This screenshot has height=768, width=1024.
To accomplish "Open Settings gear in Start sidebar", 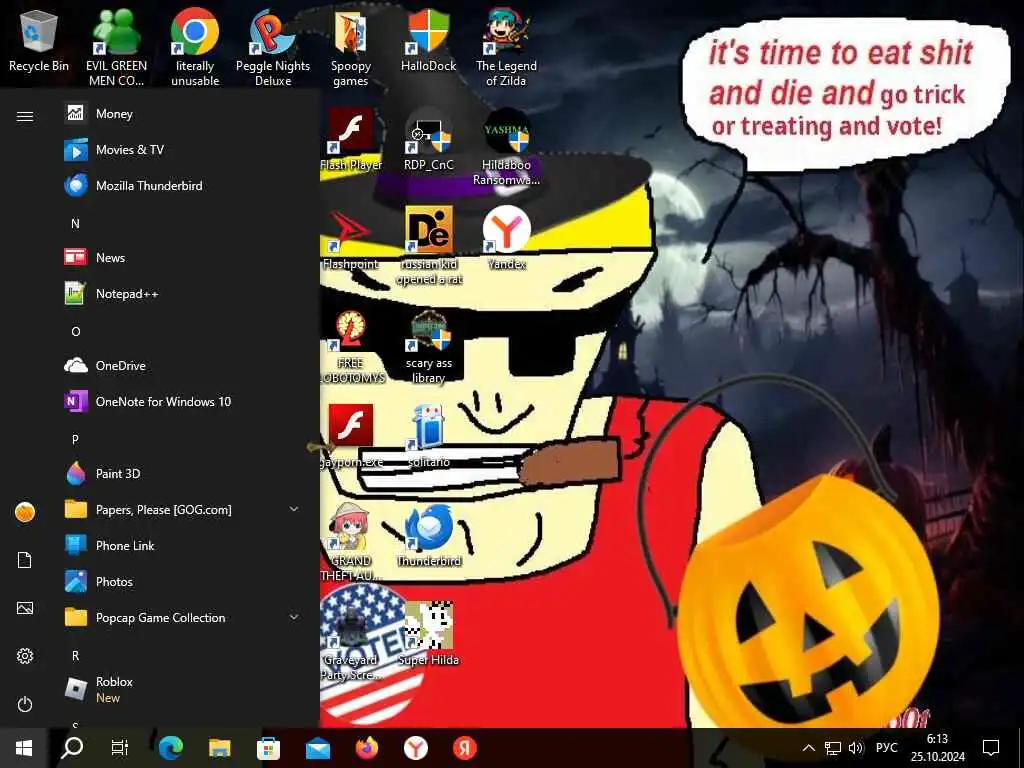I will [25, 656].
